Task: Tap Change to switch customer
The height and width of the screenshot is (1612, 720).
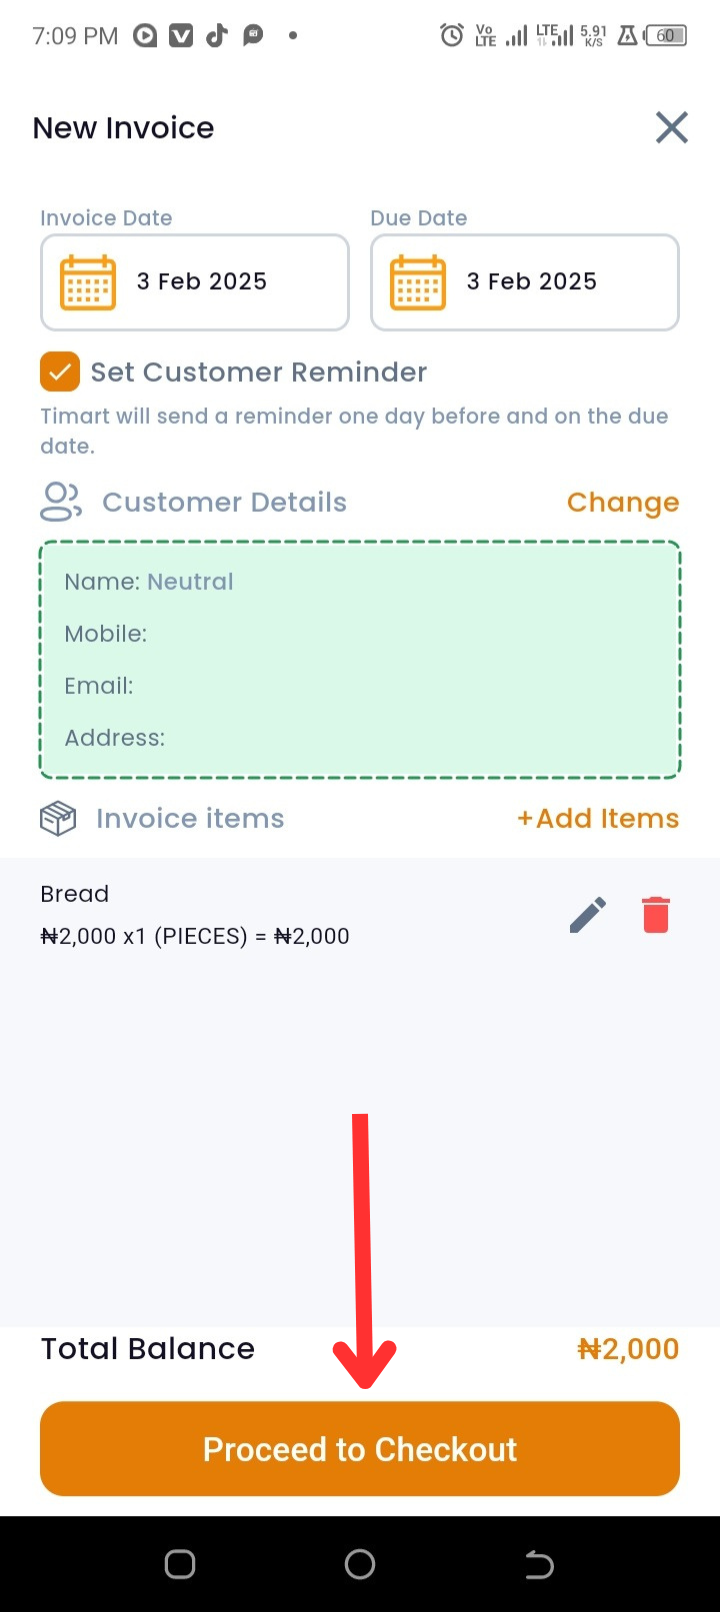Action: click(623, 502)
